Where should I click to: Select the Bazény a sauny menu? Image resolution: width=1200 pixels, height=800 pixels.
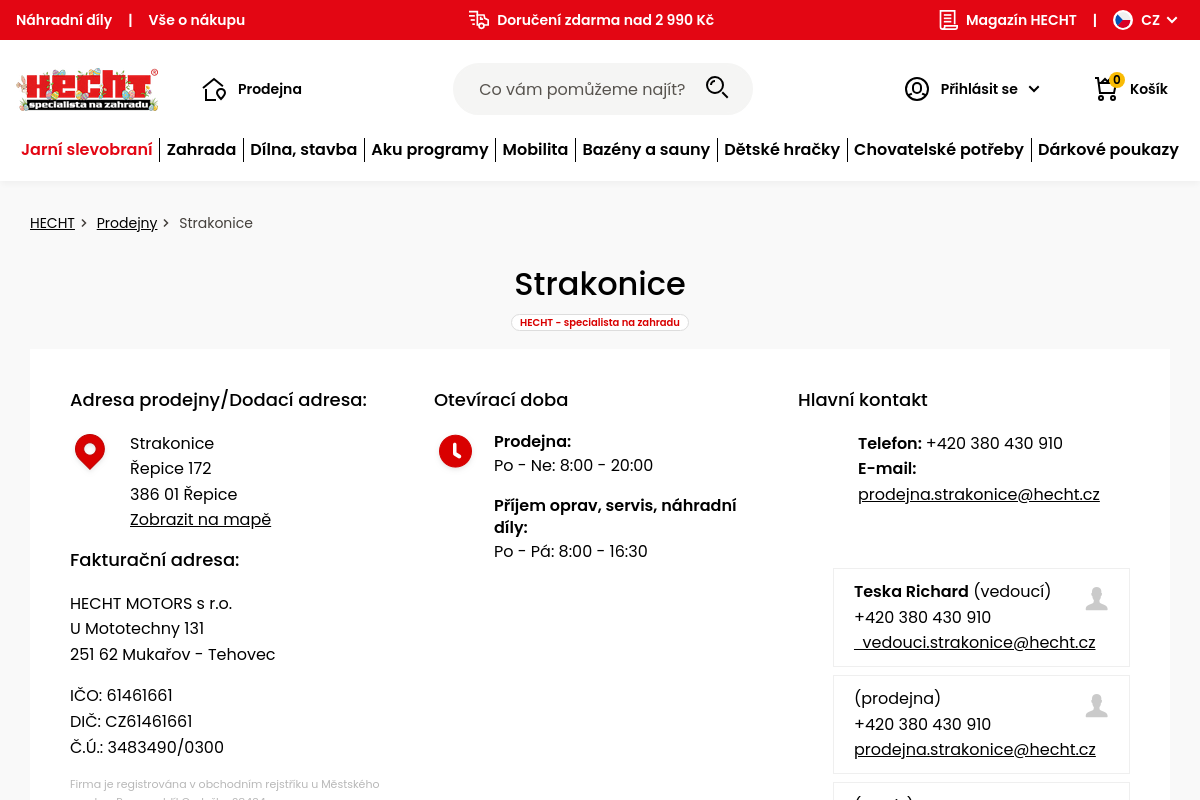point(646,150)
